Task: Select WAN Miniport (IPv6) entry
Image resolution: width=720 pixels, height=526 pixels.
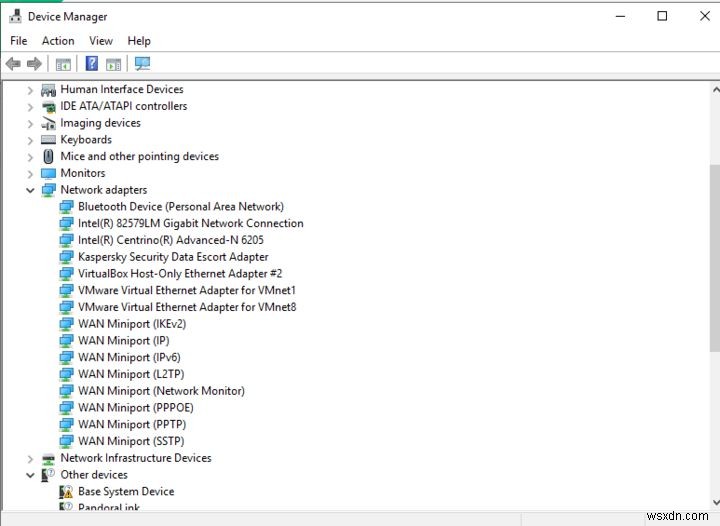Action: tap(129, 358)
